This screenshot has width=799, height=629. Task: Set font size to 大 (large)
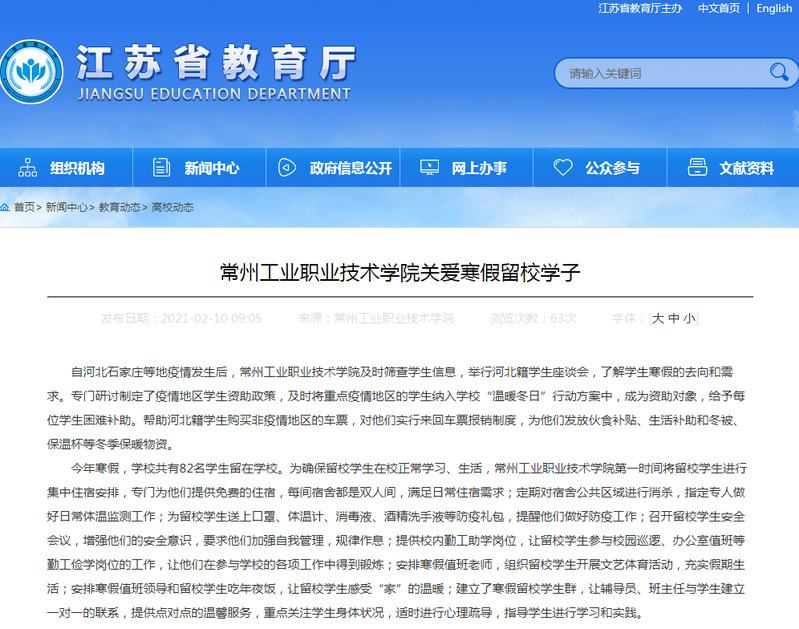658,318
